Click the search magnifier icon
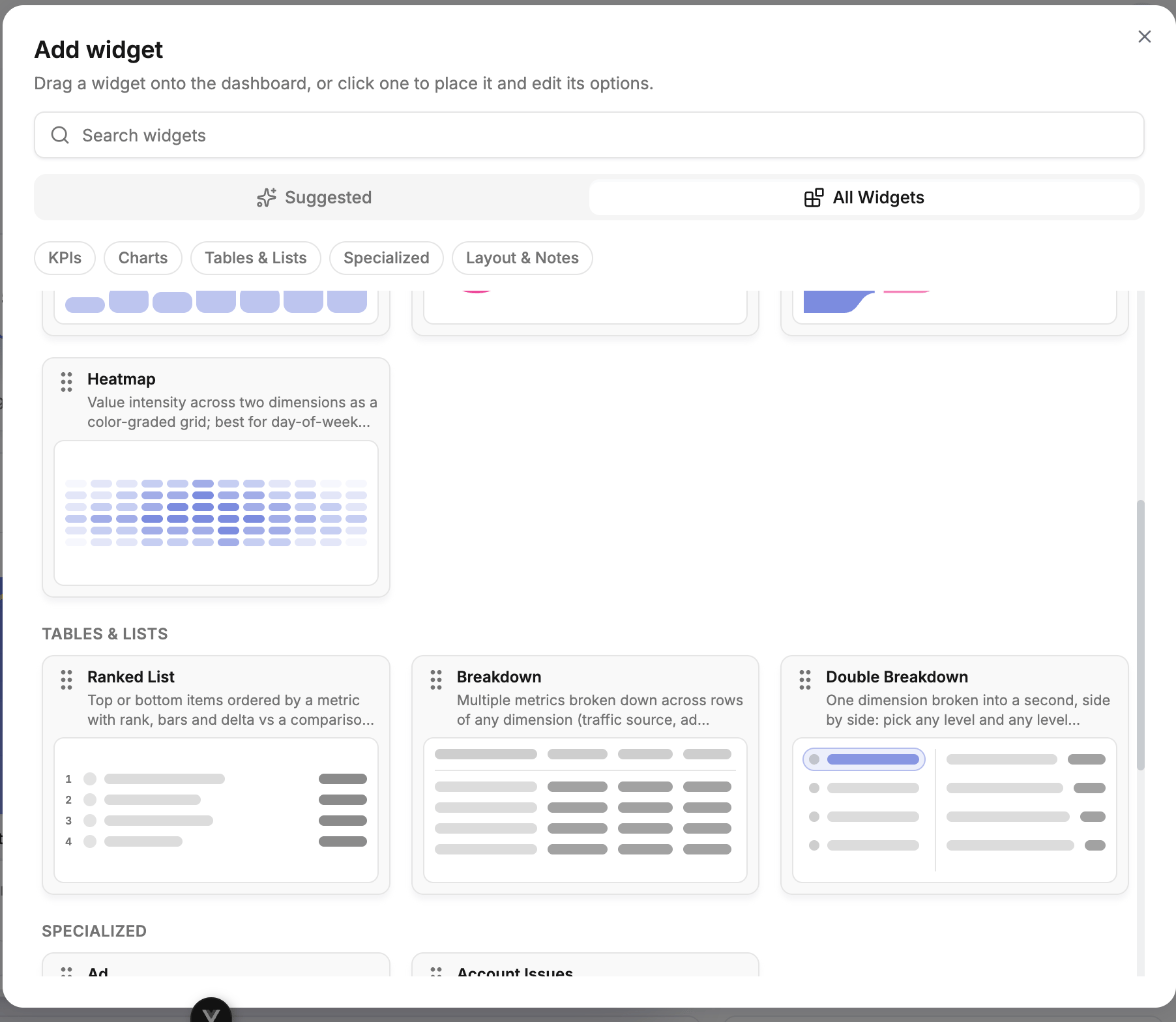 60,135
